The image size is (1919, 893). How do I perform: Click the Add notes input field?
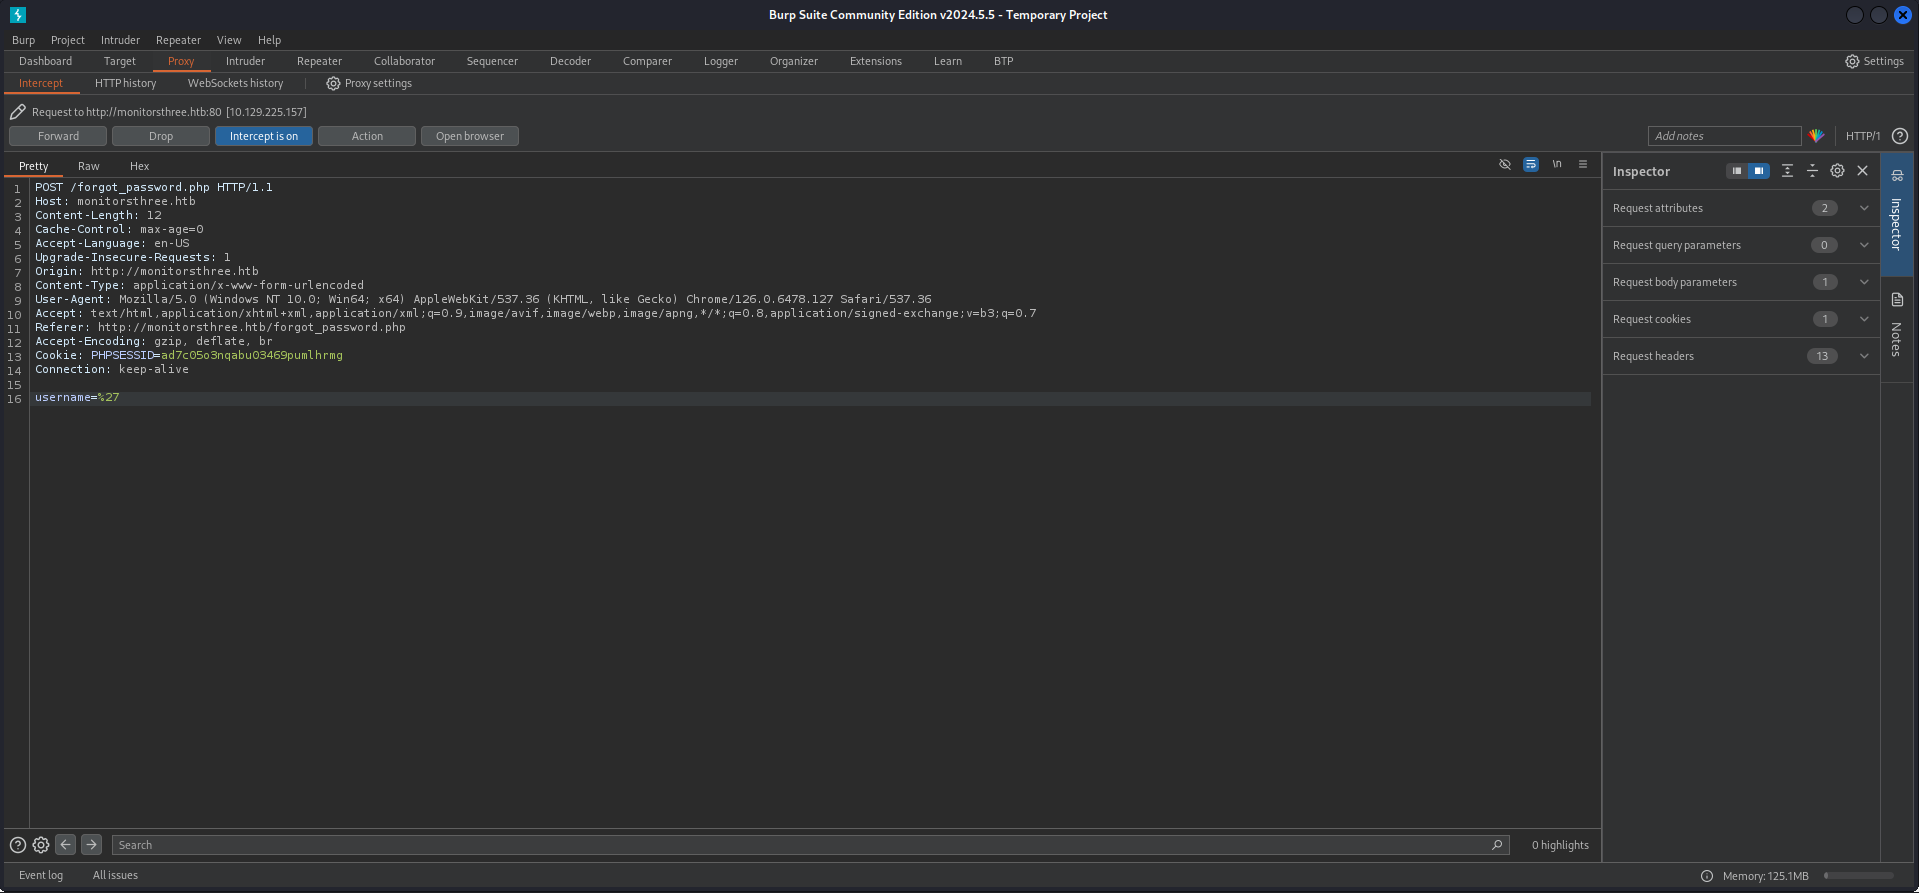pos(1723,136)
